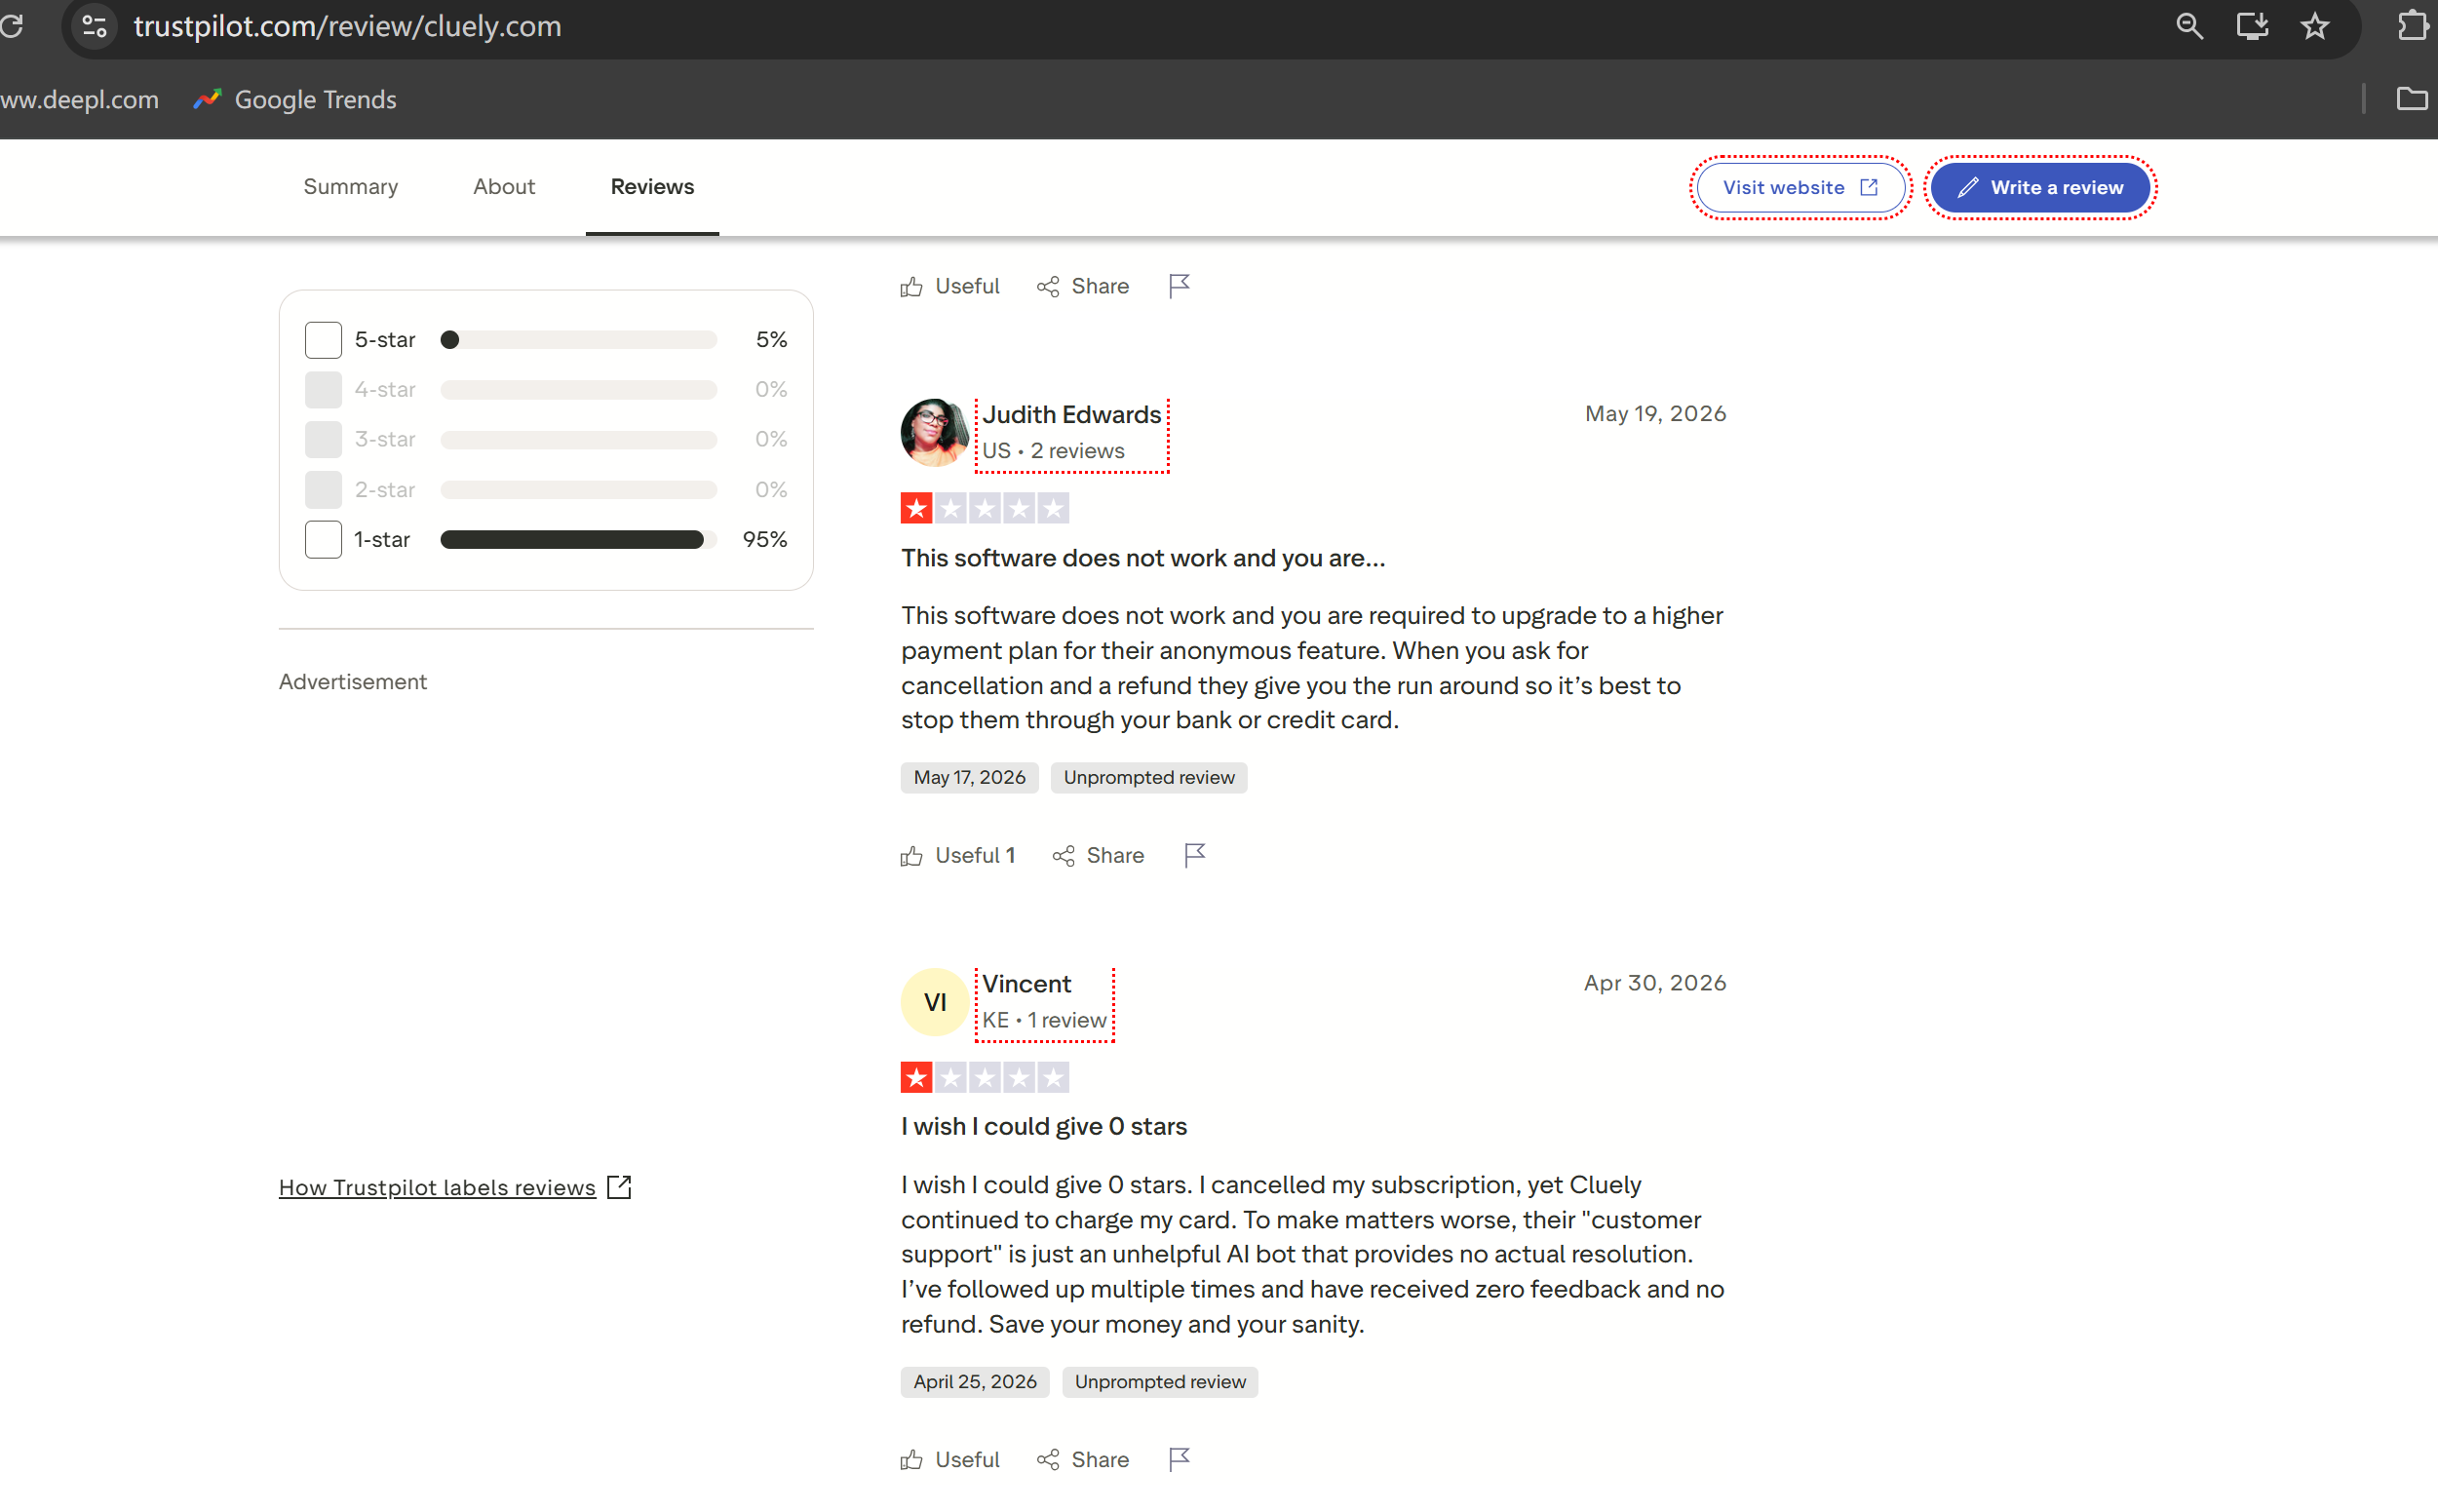The width and height of the screenshot is (2438, 1512).
Task: Check the 4-star filter checkbox
Action: (323, 390)
